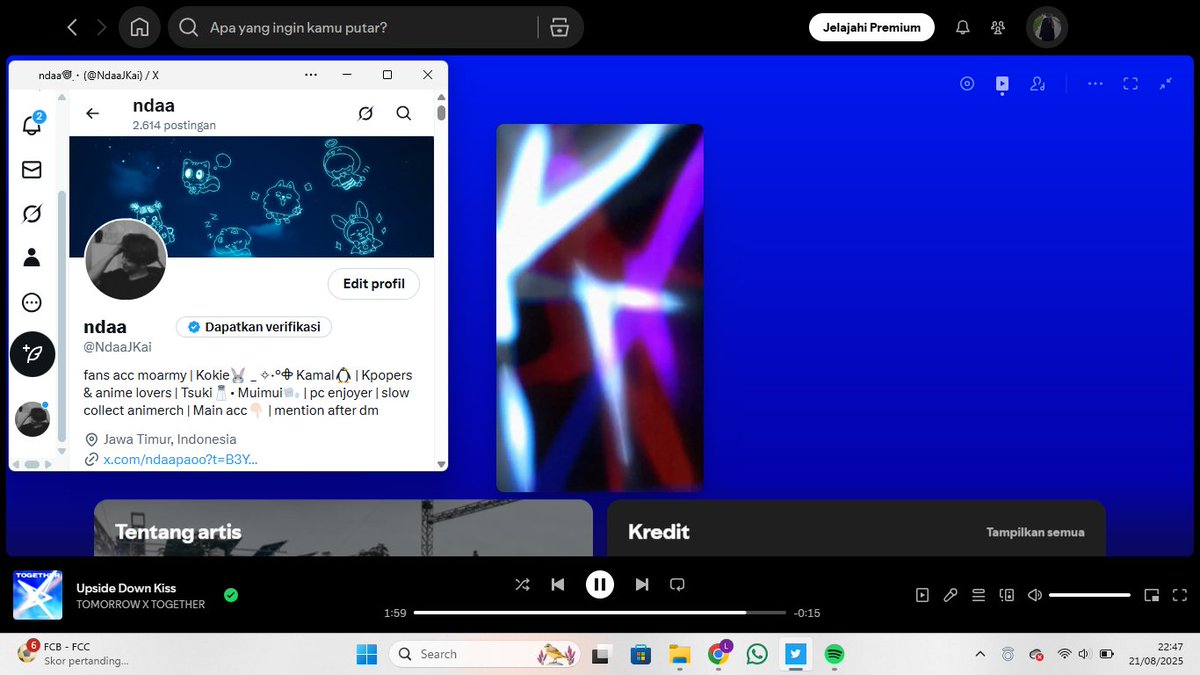Open Spotify friend activity icon

click(x=997, y=28)
